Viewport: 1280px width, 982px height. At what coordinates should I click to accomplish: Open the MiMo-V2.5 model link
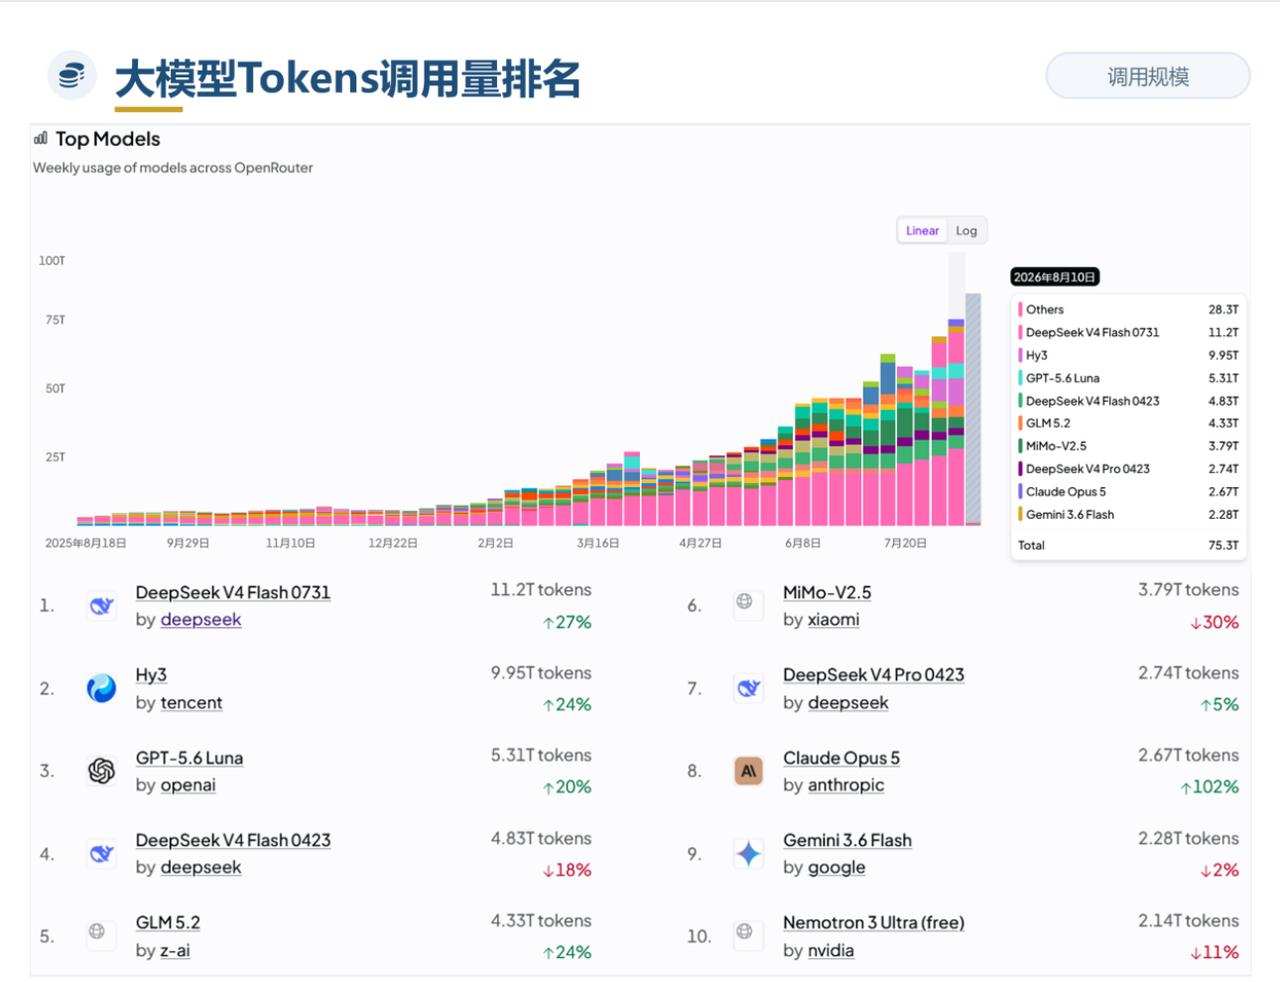827,592
